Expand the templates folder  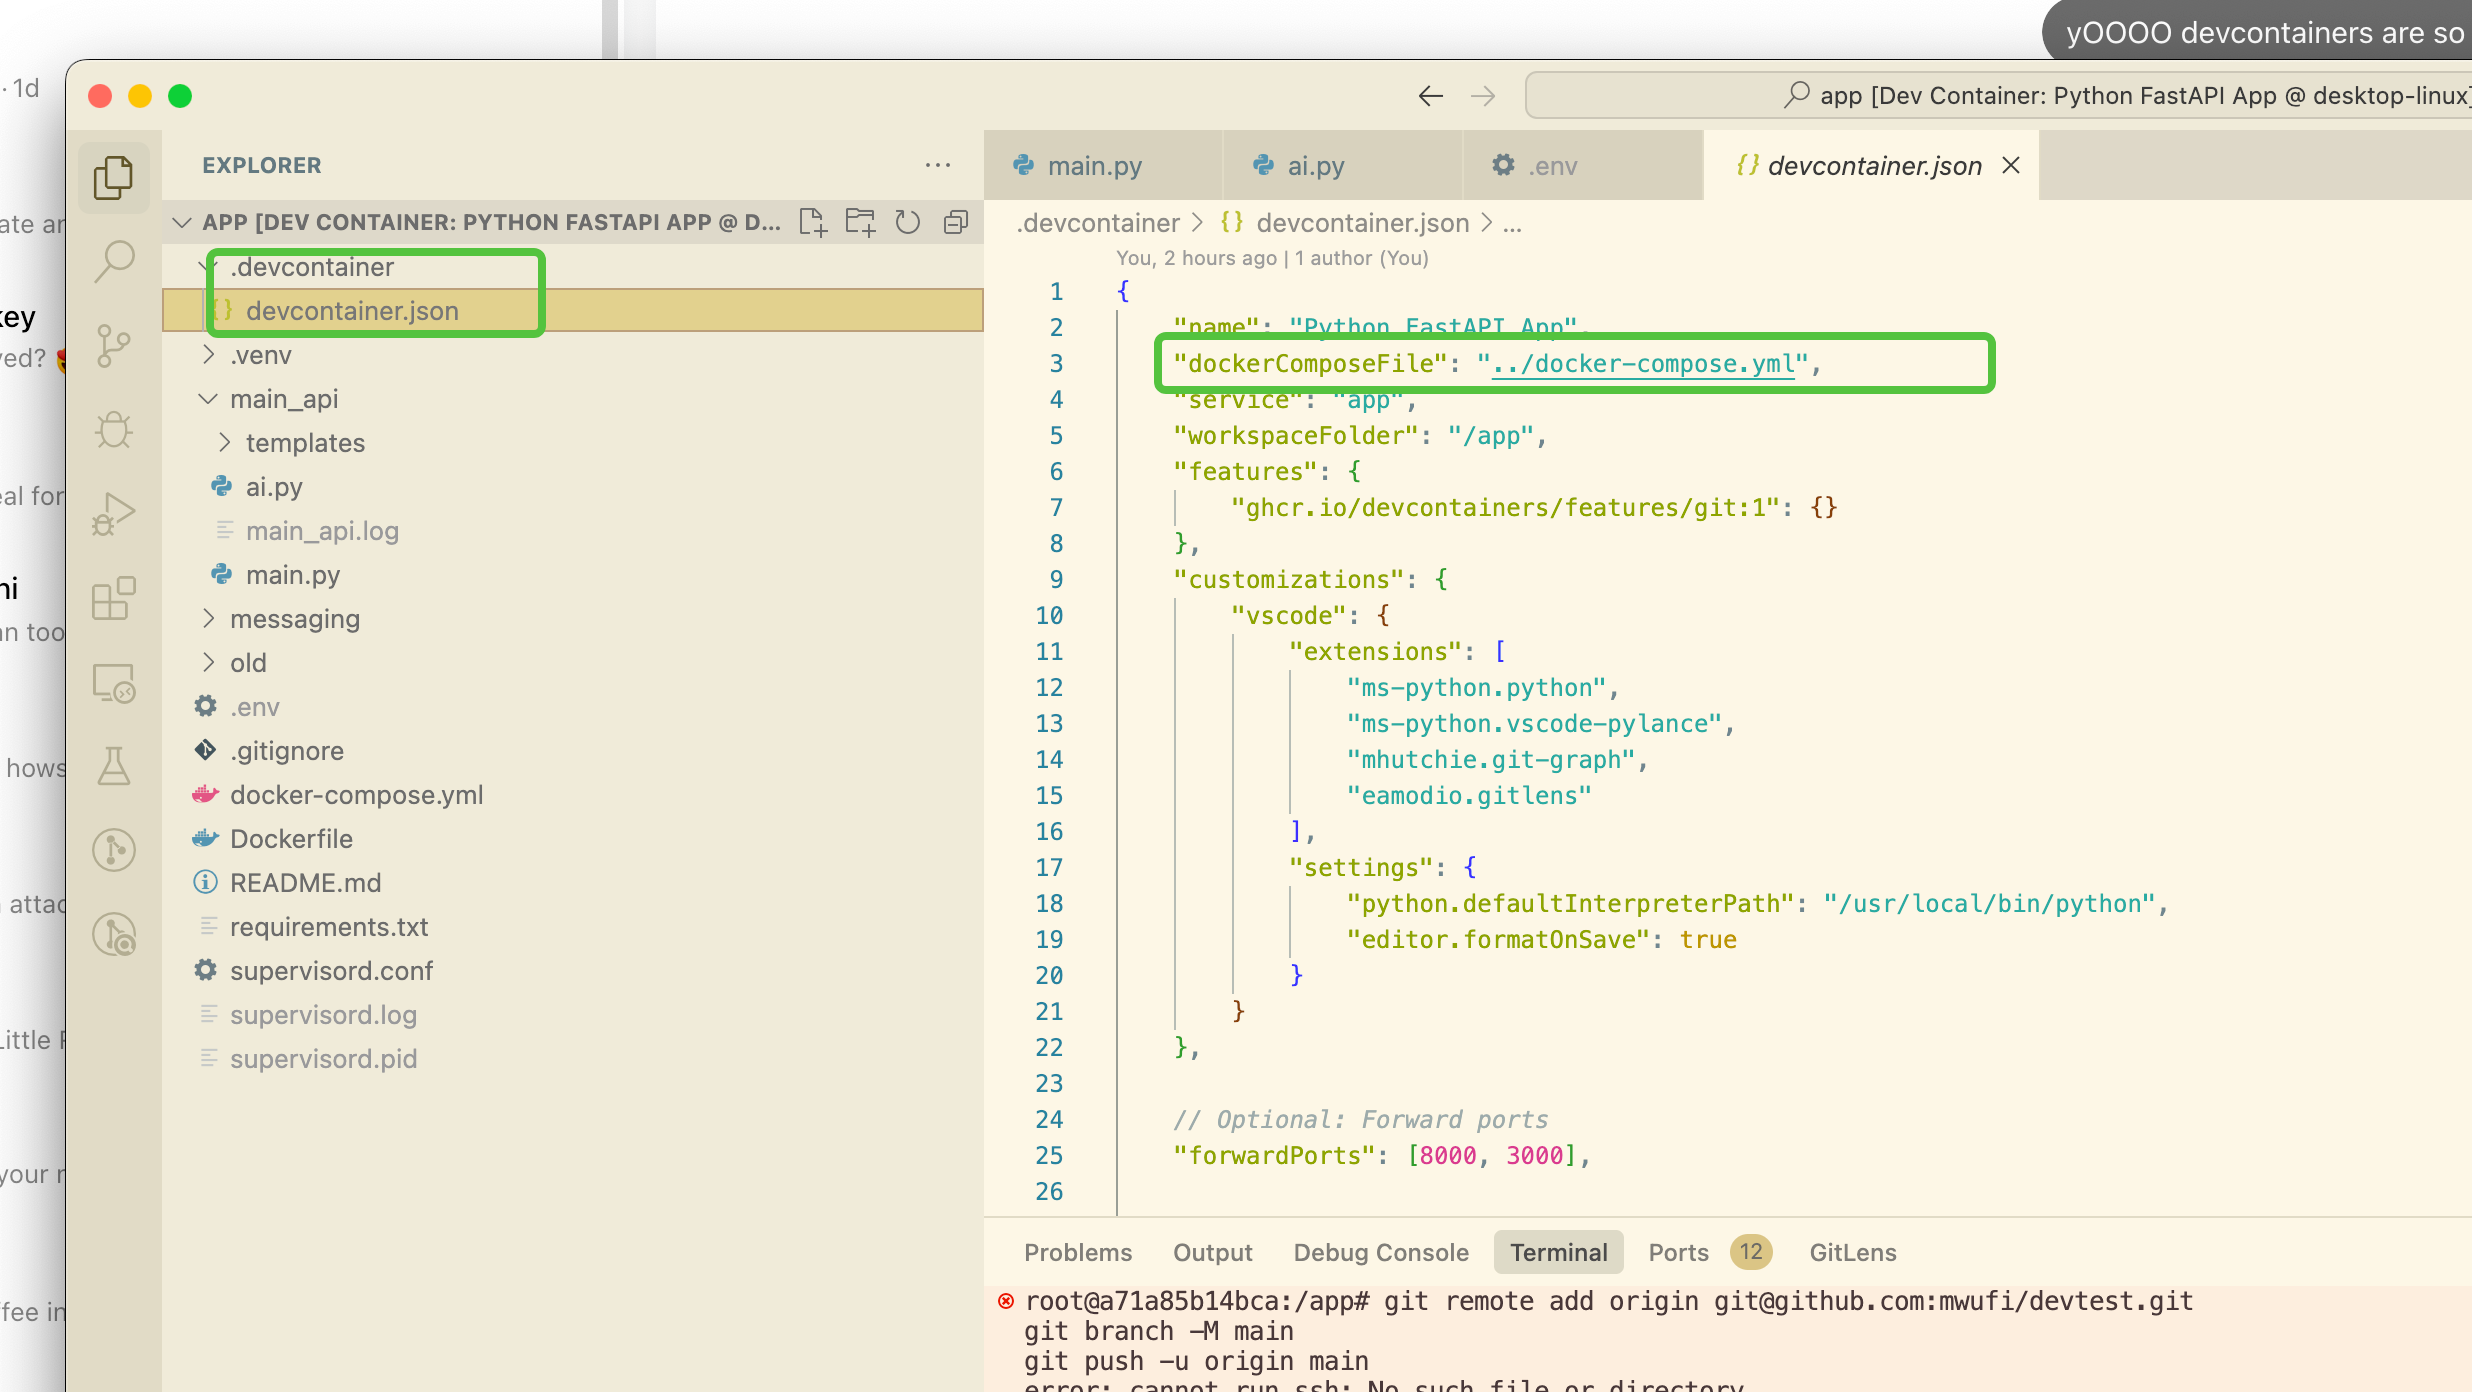pos(305,443)
